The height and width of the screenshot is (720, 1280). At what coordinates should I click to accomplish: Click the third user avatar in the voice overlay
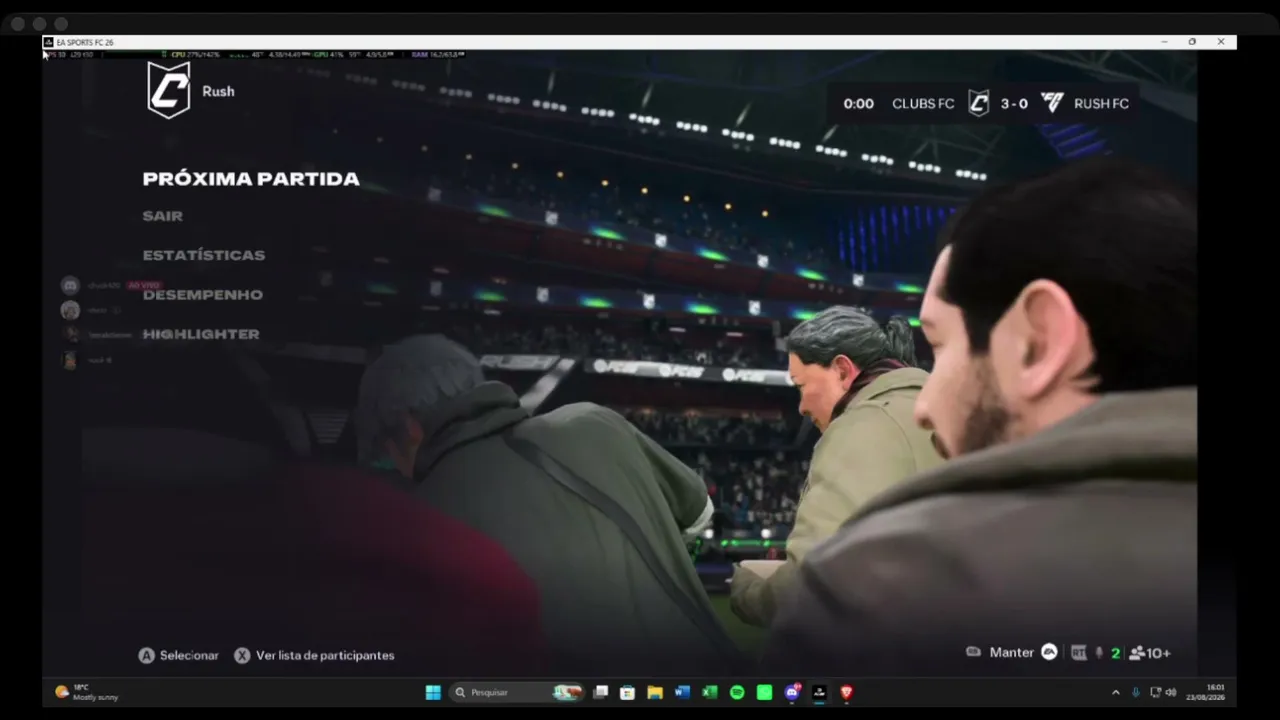tap(70, 335)
